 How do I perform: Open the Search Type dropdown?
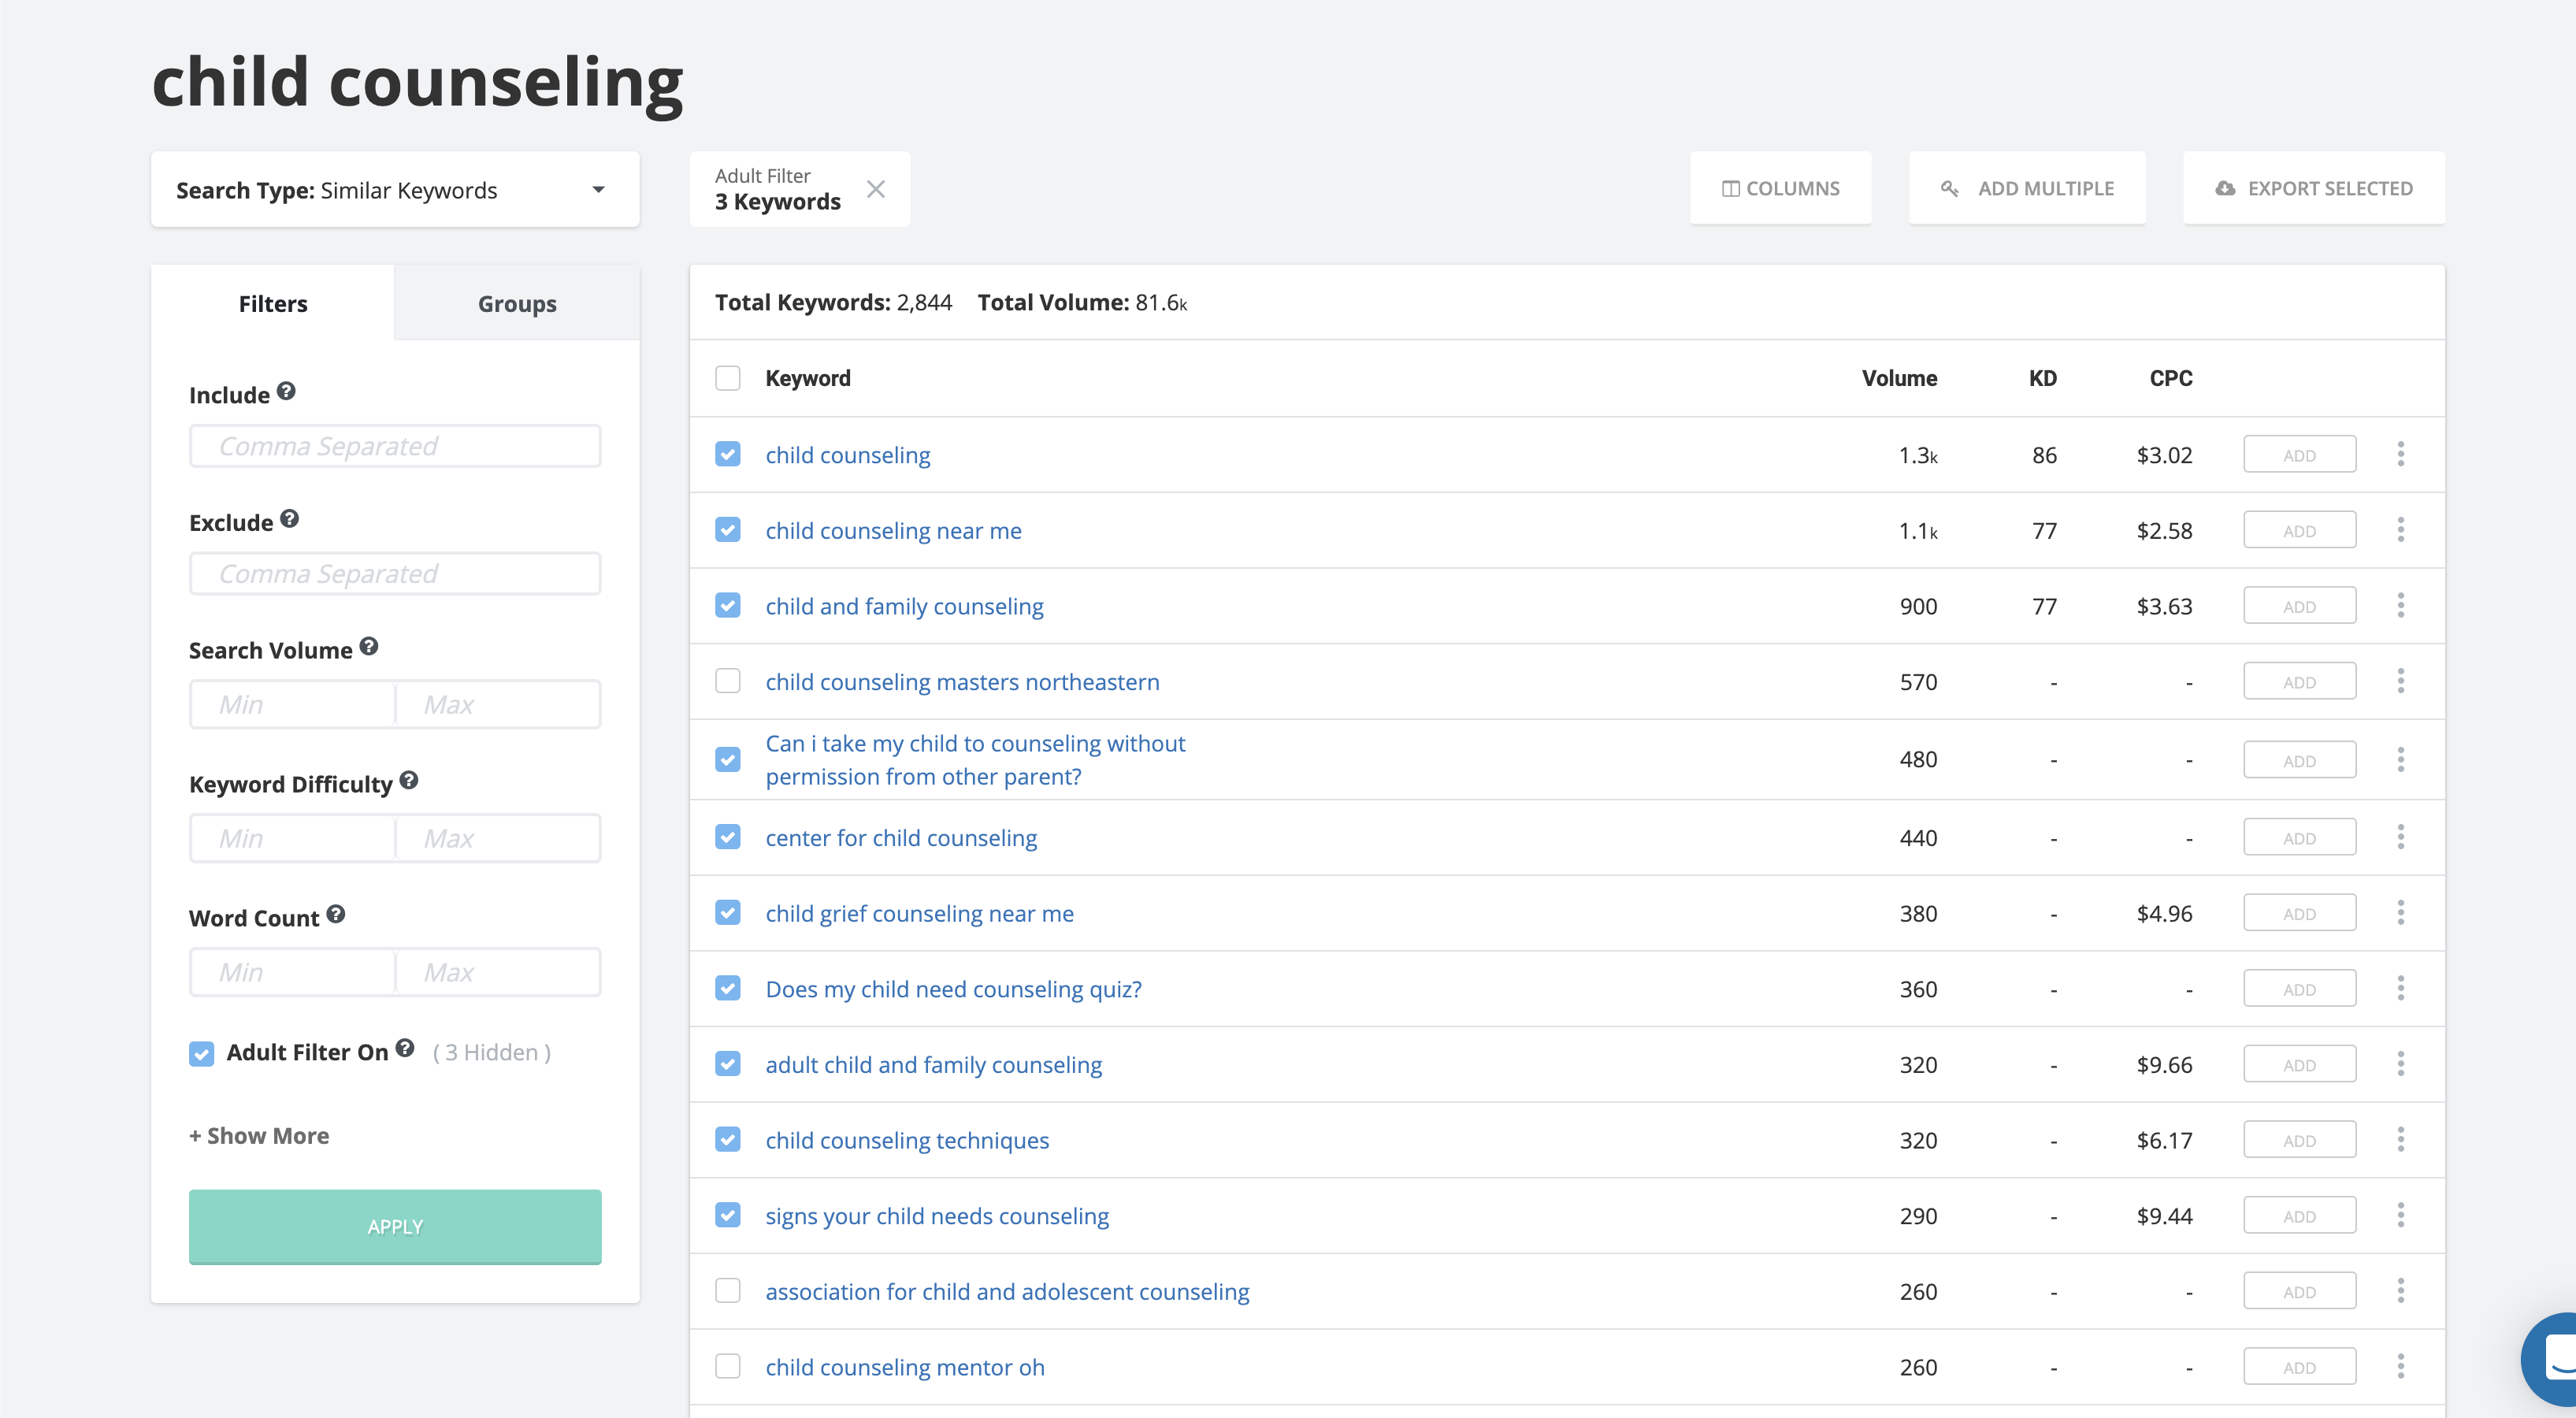[x=395, y=190]
